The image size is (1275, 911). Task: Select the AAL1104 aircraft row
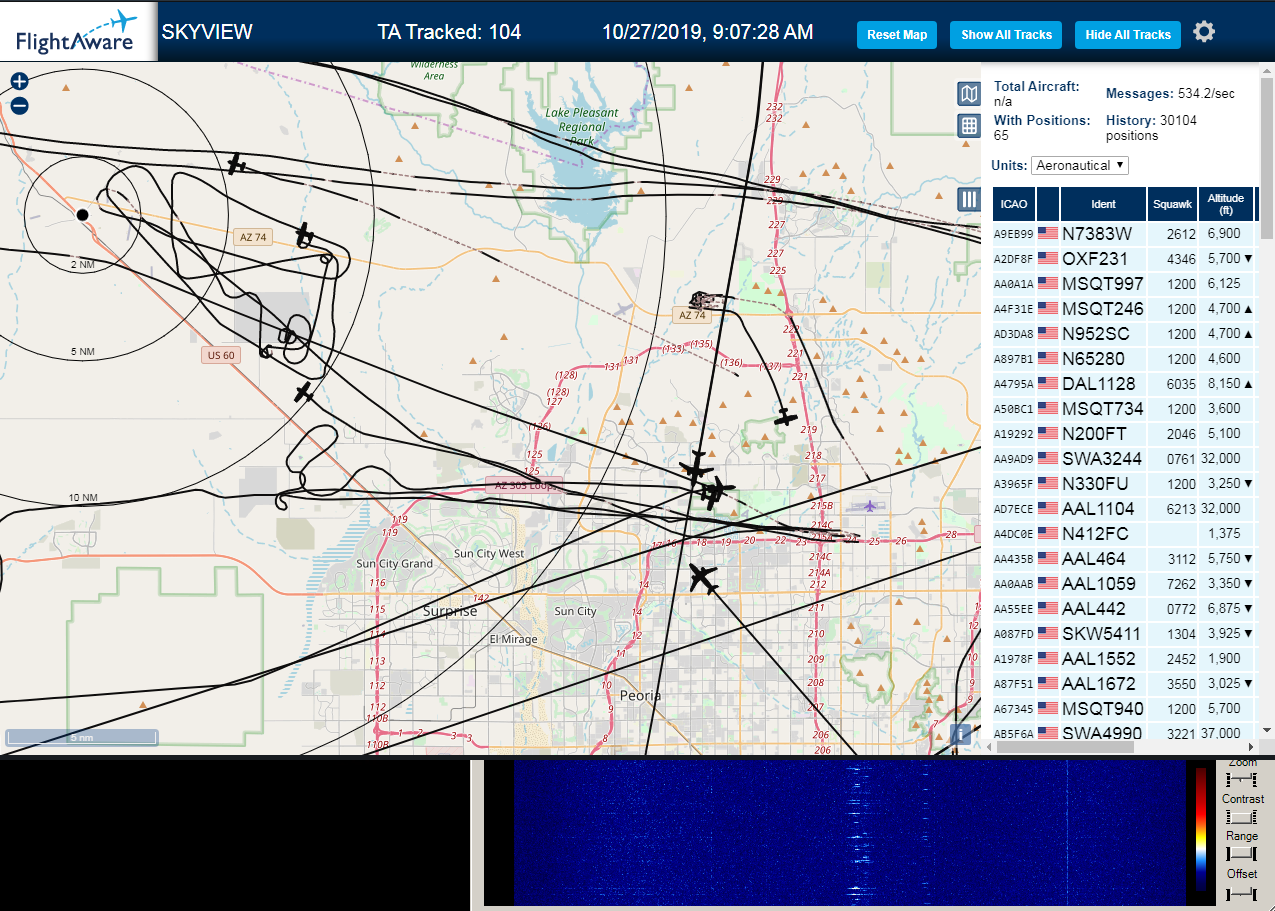click(1126, 509)
